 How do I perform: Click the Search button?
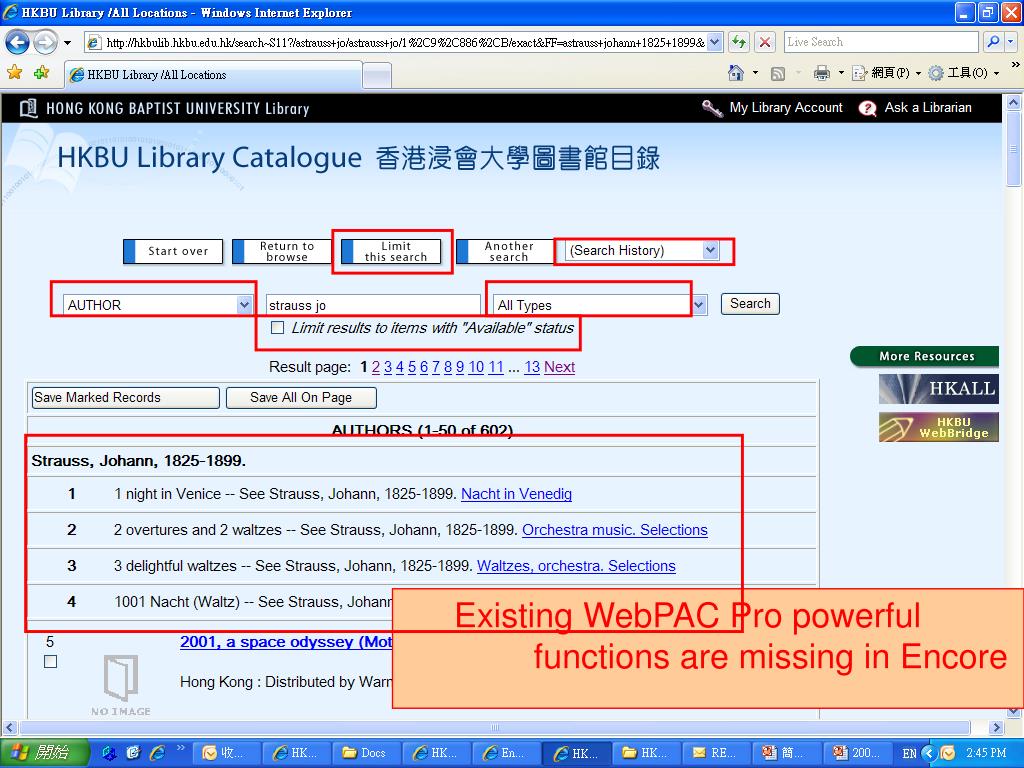coord(750,304)
